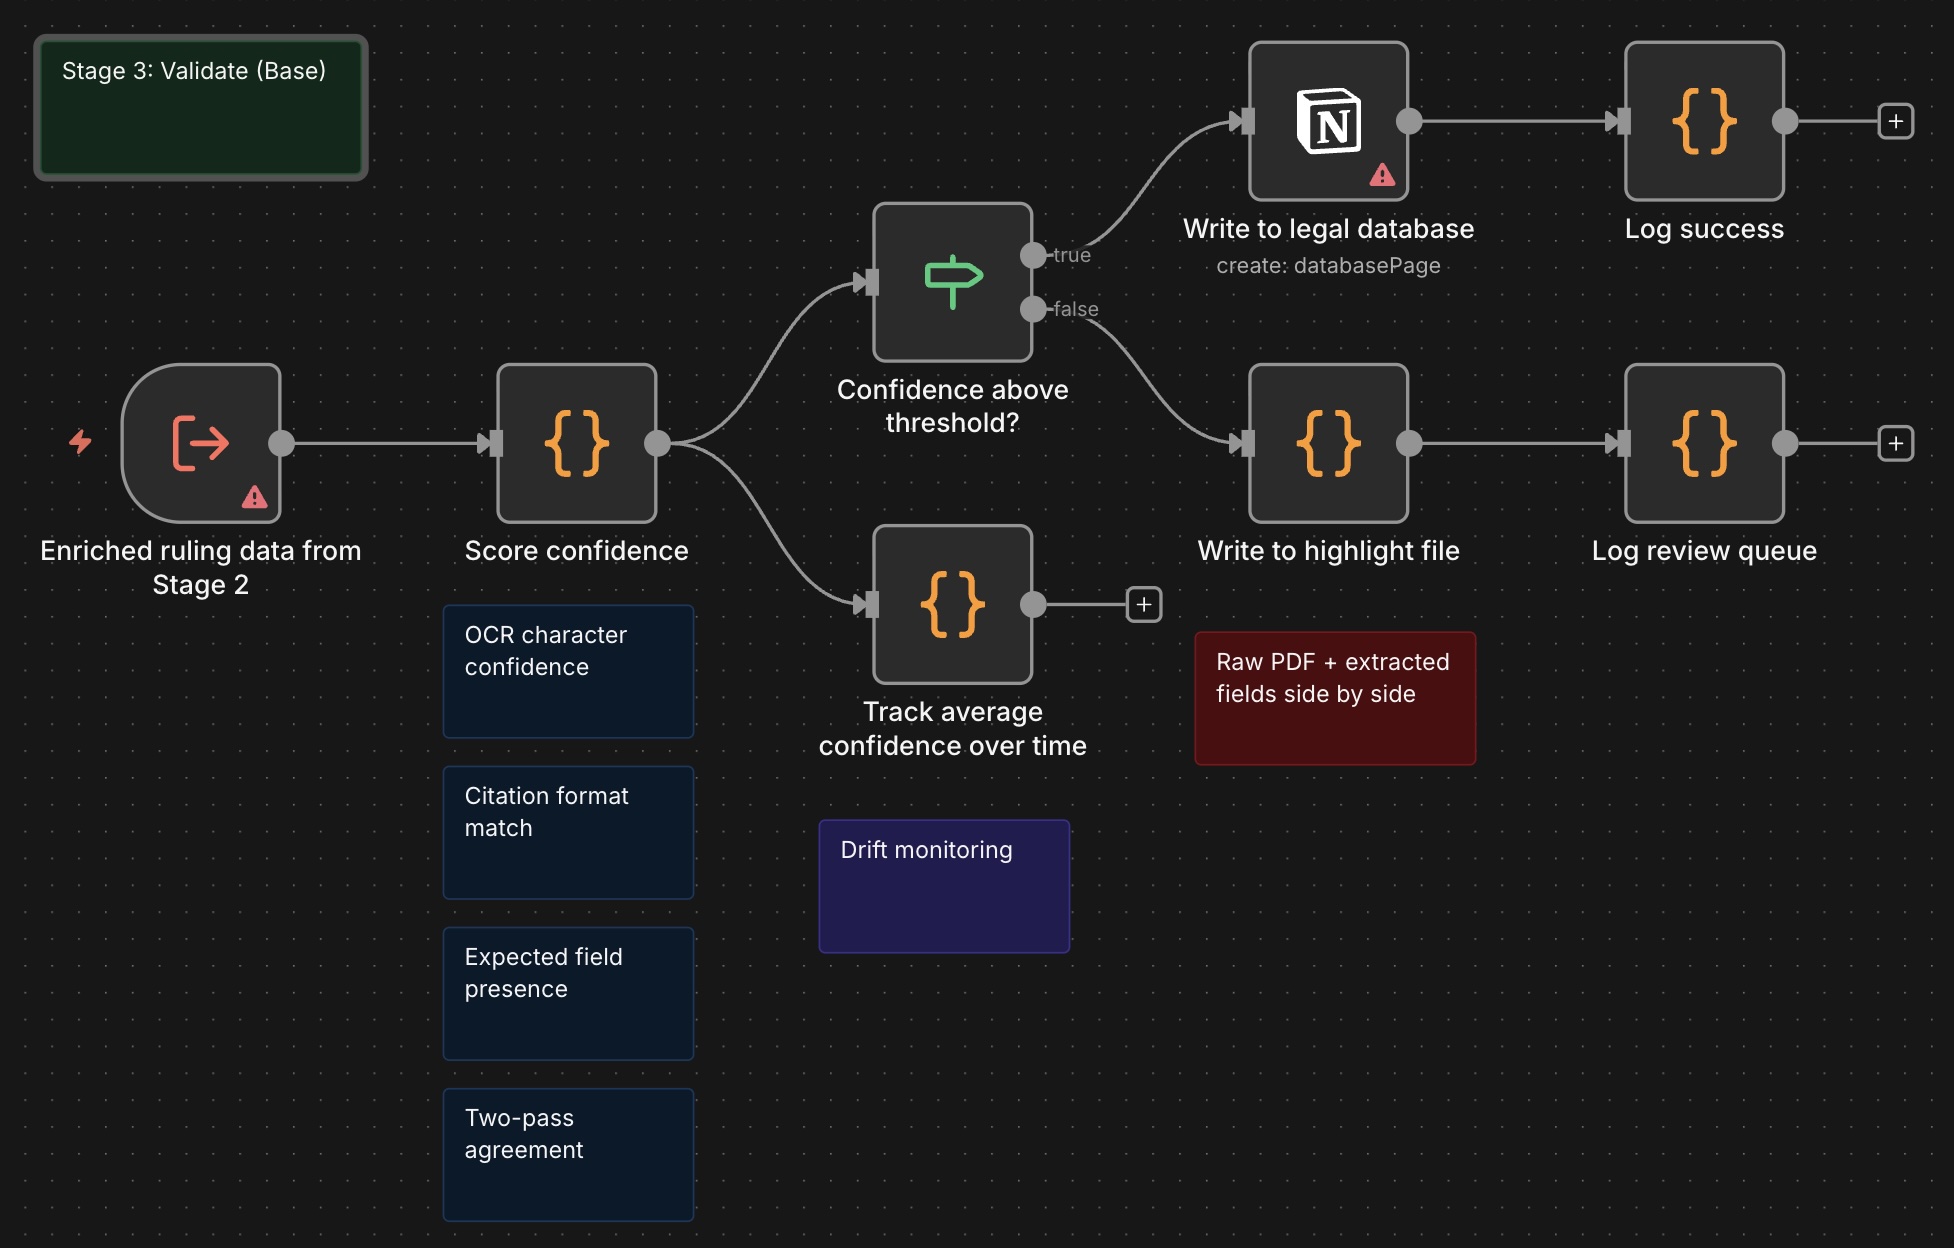The width and height of the screenshot is (1954, 1248).
Task: Add node after Track average confidence
Action: pos(1144,604)
